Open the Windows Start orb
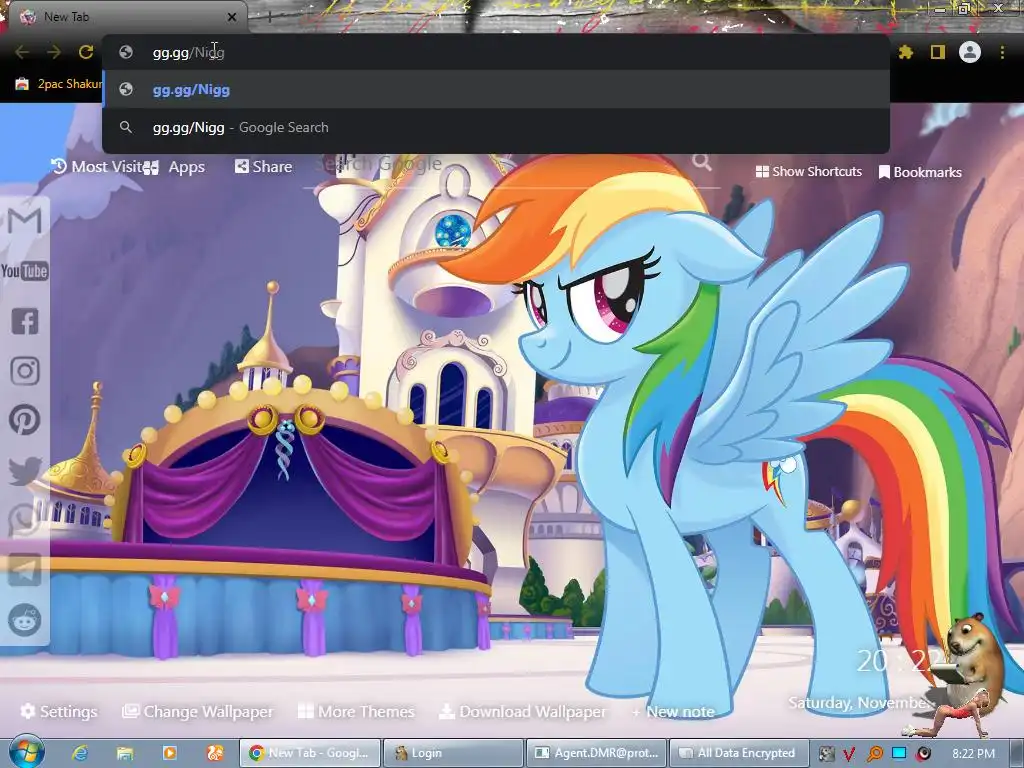The height and width of the screenshot is (768, 1024). coord(25,752)
